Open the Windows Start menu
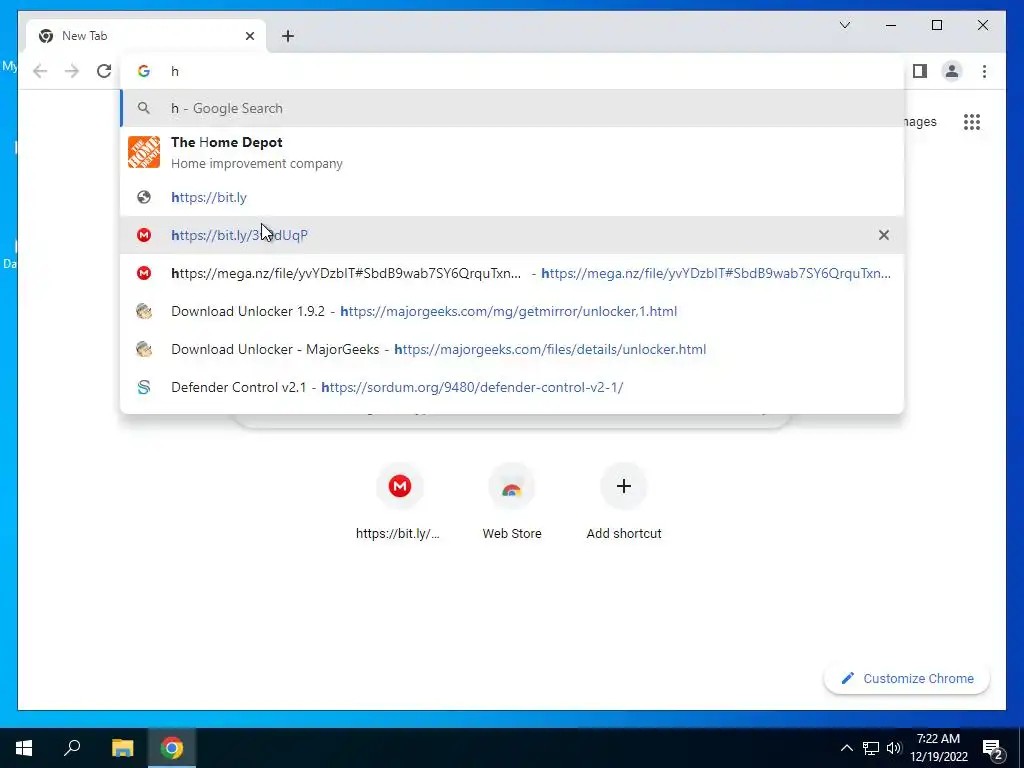The image size is (1024, 768). click(x=24, y=748)
